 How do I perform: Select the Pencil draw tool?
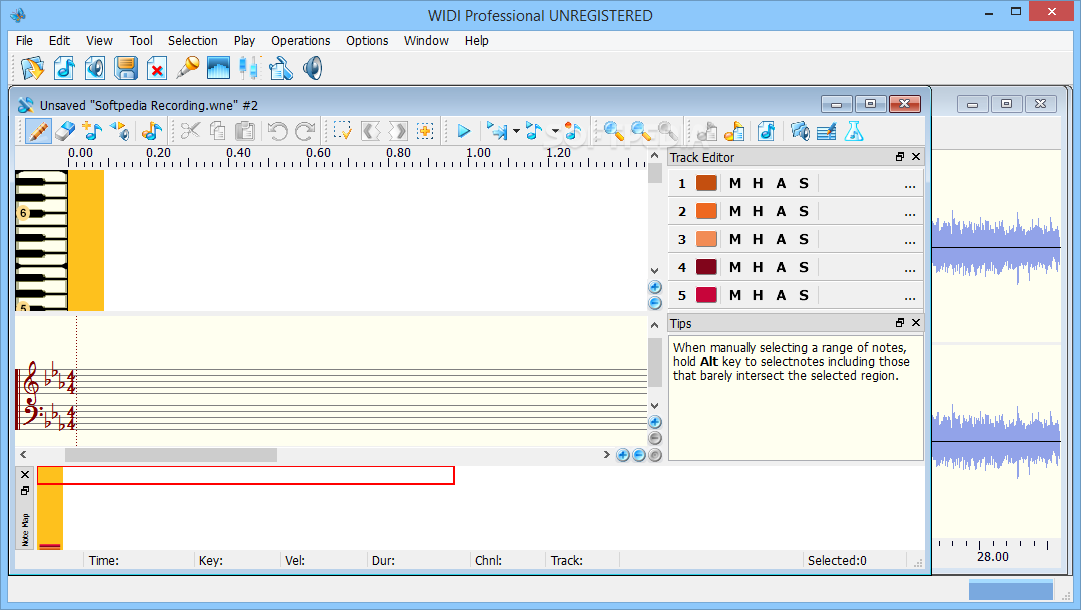39,131
